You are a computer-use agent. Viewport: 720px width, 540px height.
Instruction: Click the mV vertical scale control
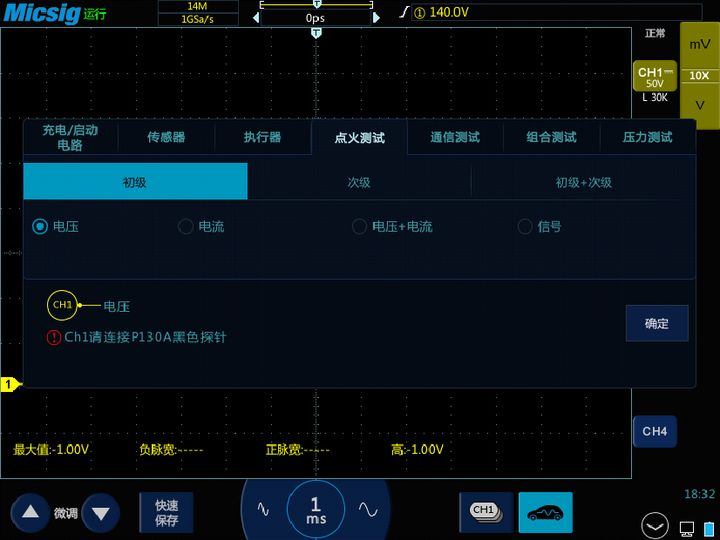pos(699,45)
